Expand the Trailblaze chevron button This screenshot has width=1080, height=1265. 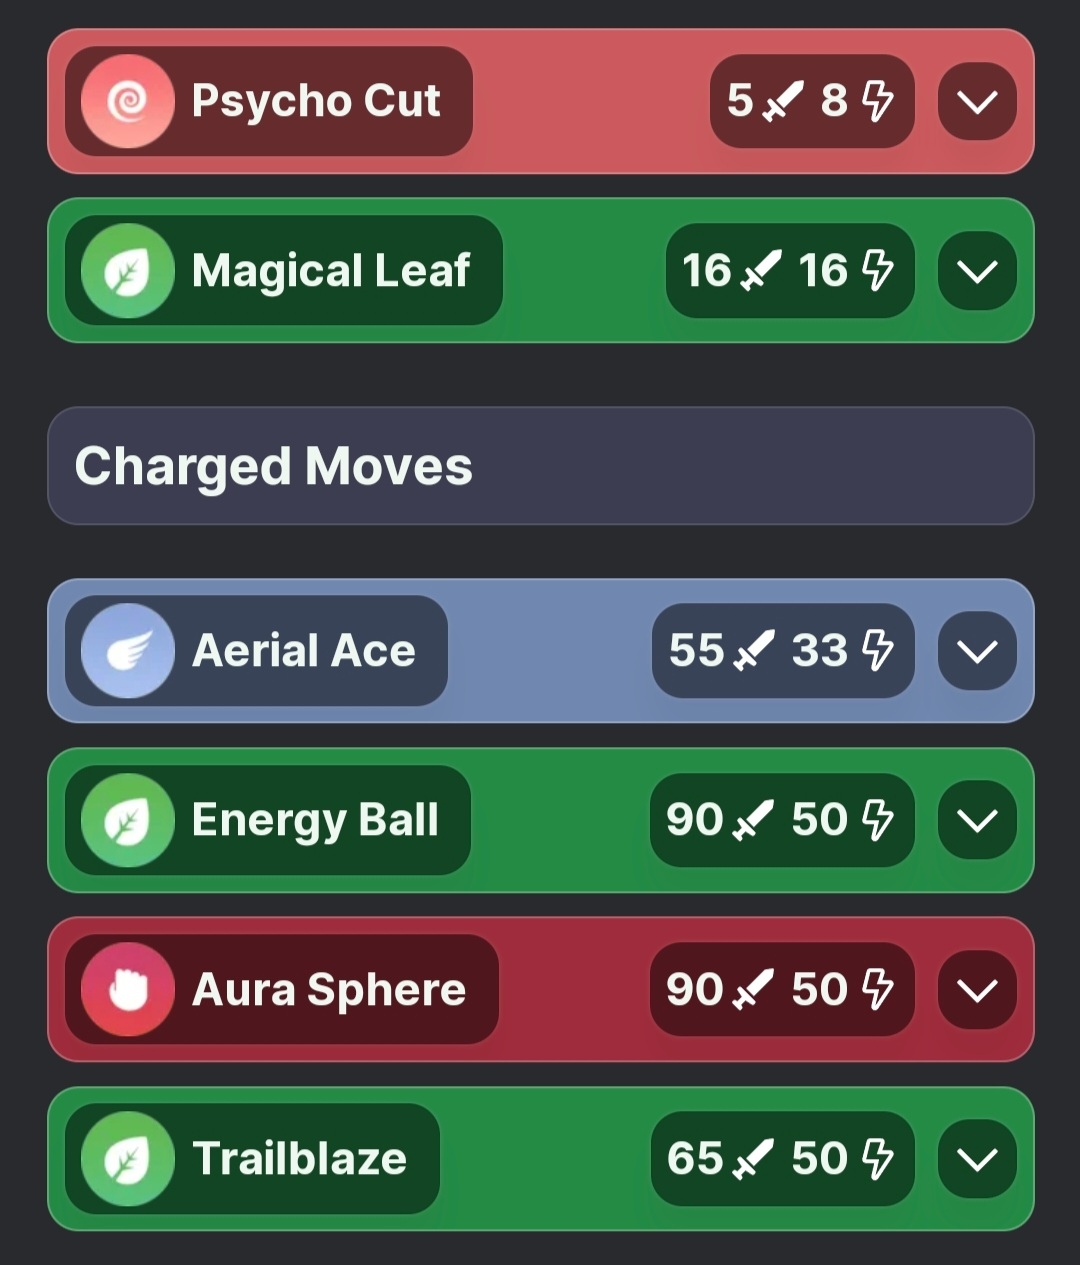(x=977, y=1158)
